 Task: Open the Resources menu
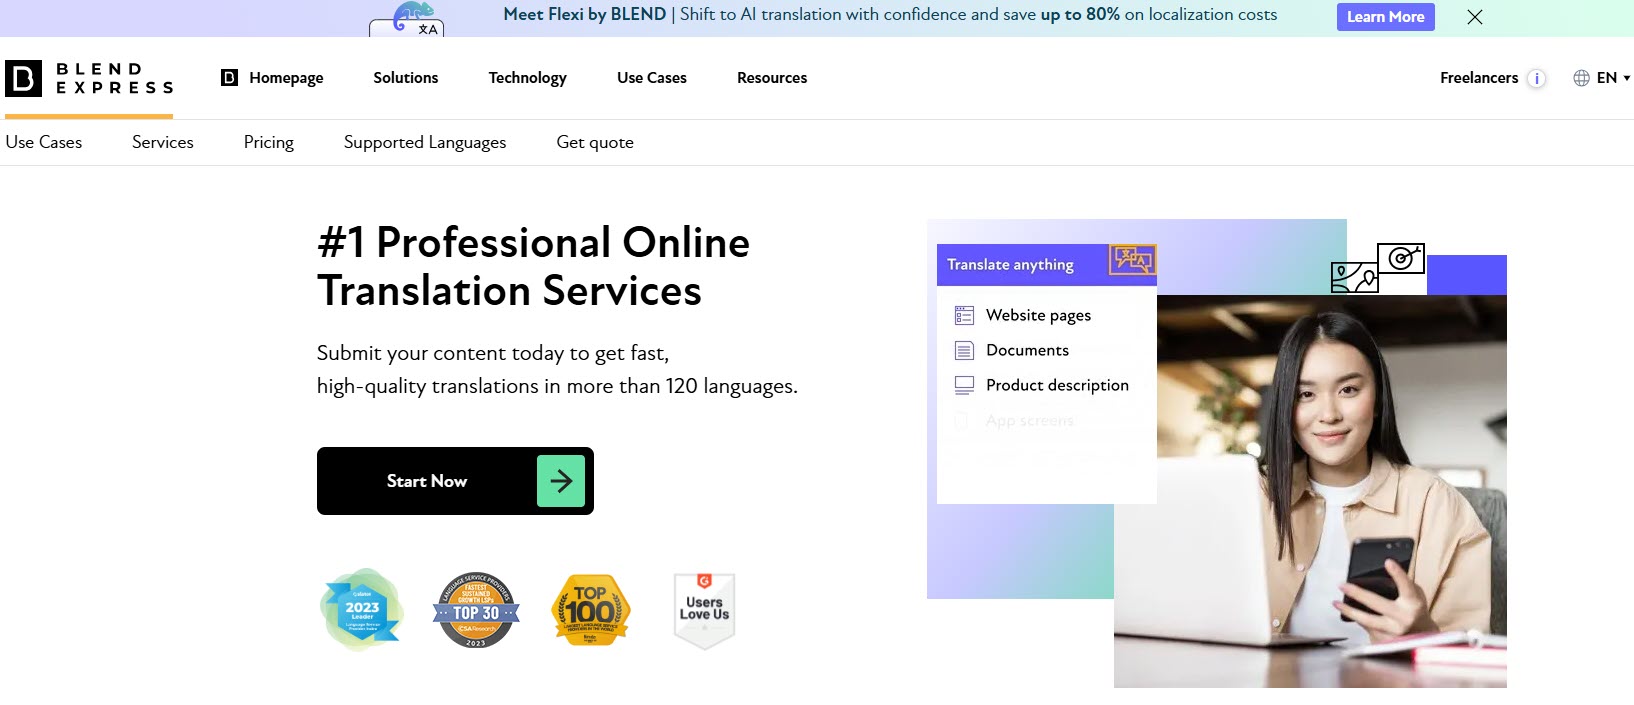[x=772, y=78]
